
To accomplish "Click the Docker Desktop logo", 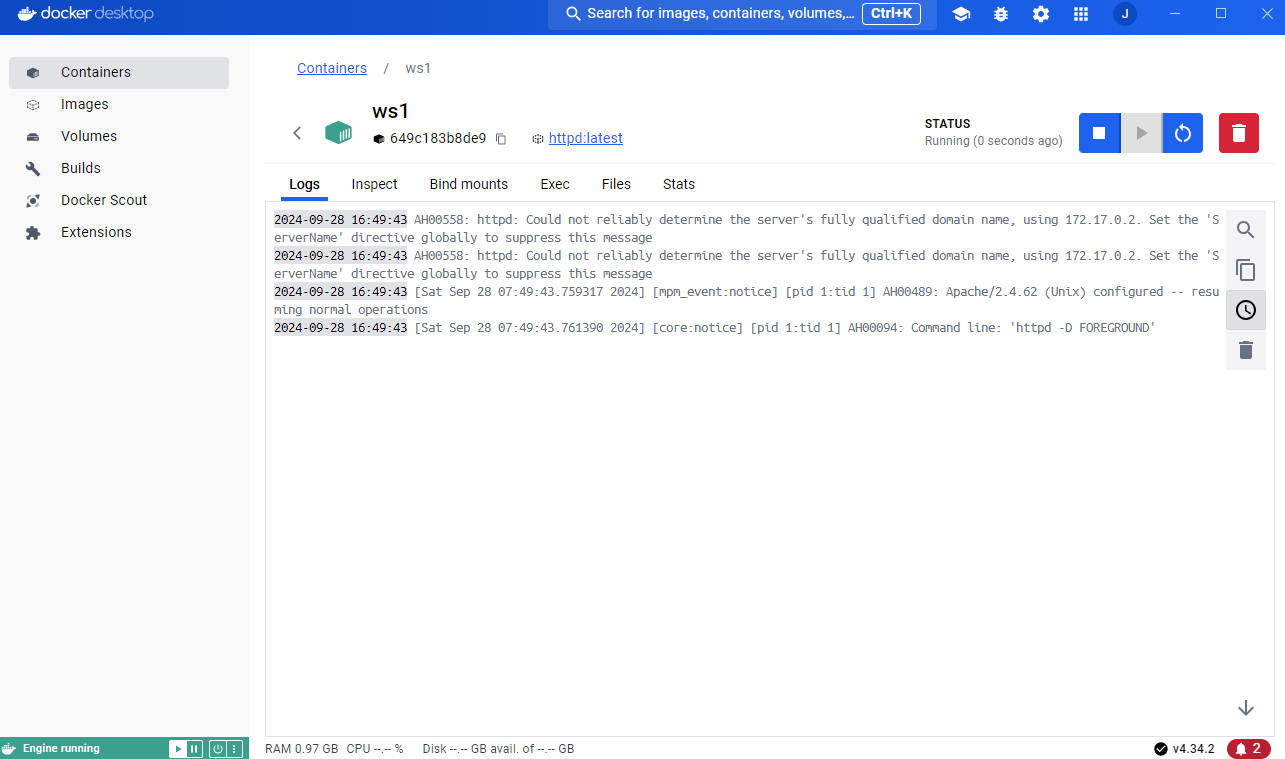I will (85, 14).
